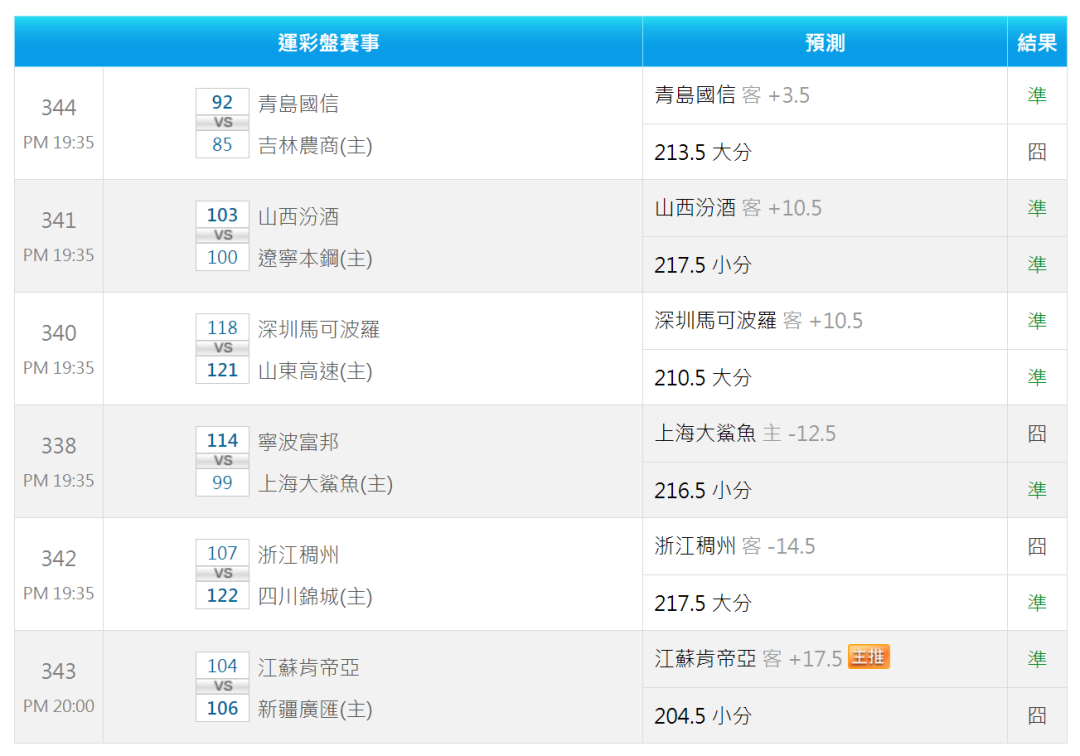
Task: Click the score 99 for 上海大鯊魚
Action: 222,483
